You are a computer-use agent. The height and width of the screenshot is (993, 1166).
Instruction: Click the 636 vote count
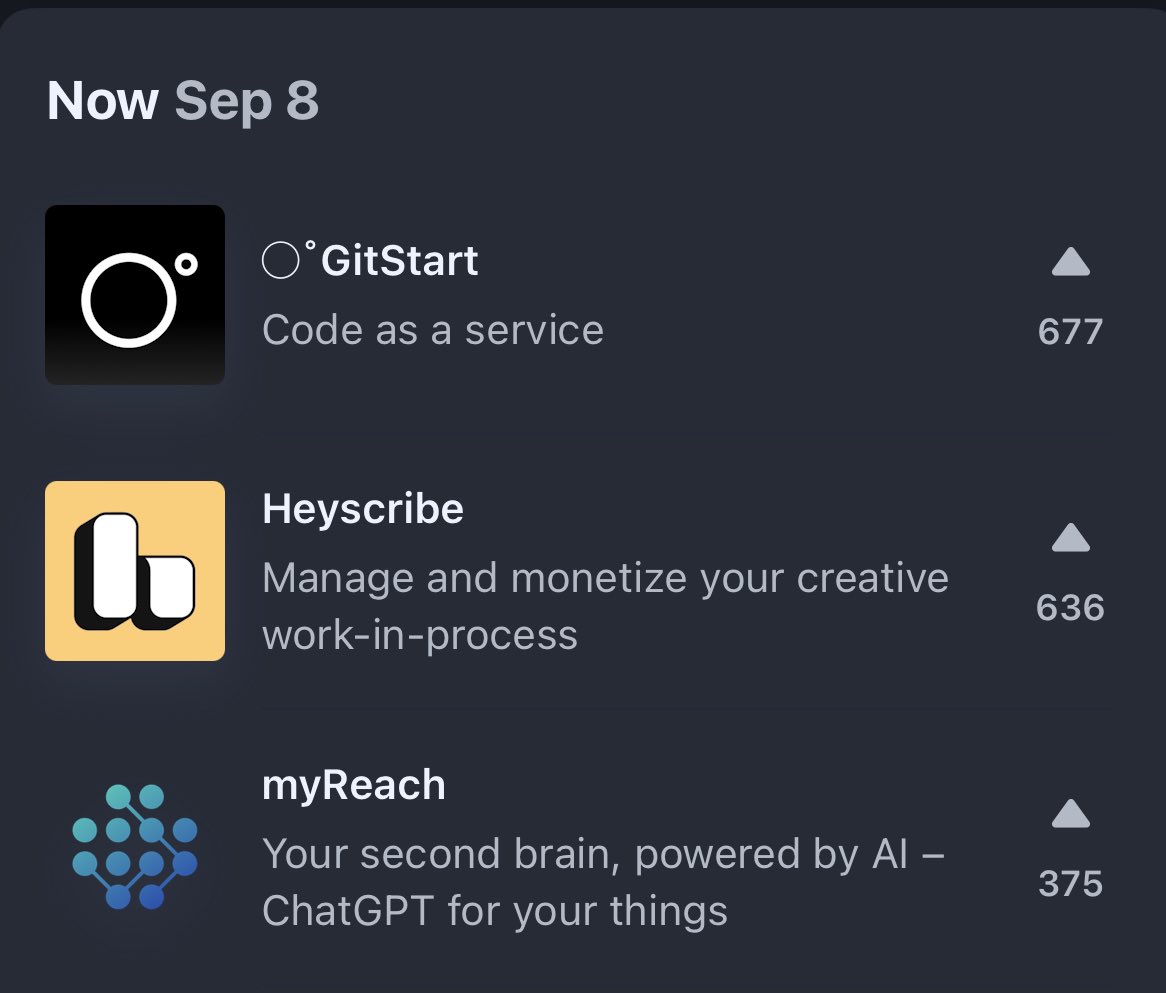[1071, 608]
